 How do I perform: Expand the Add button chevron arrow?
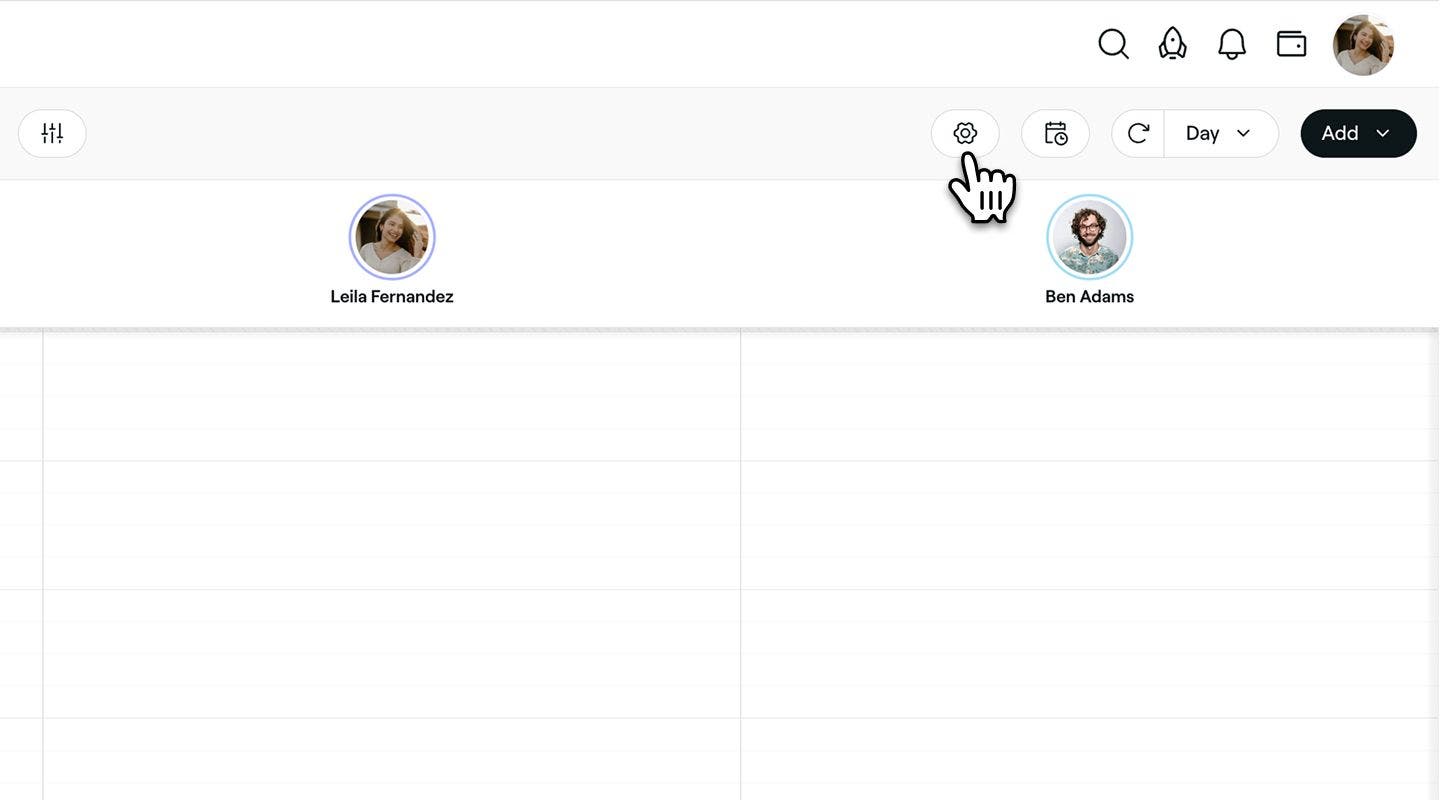(x=1383, y=133)
